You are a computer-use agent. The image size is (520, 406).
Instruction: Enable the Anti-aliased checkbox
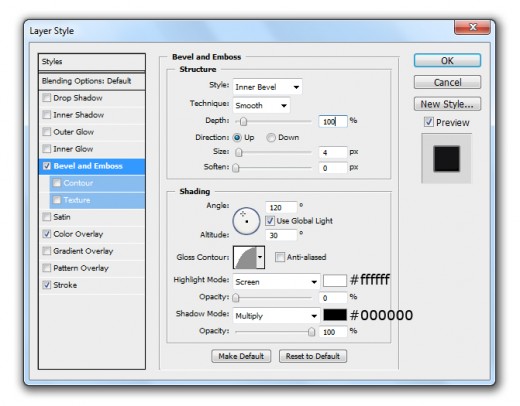coord(280,257)
